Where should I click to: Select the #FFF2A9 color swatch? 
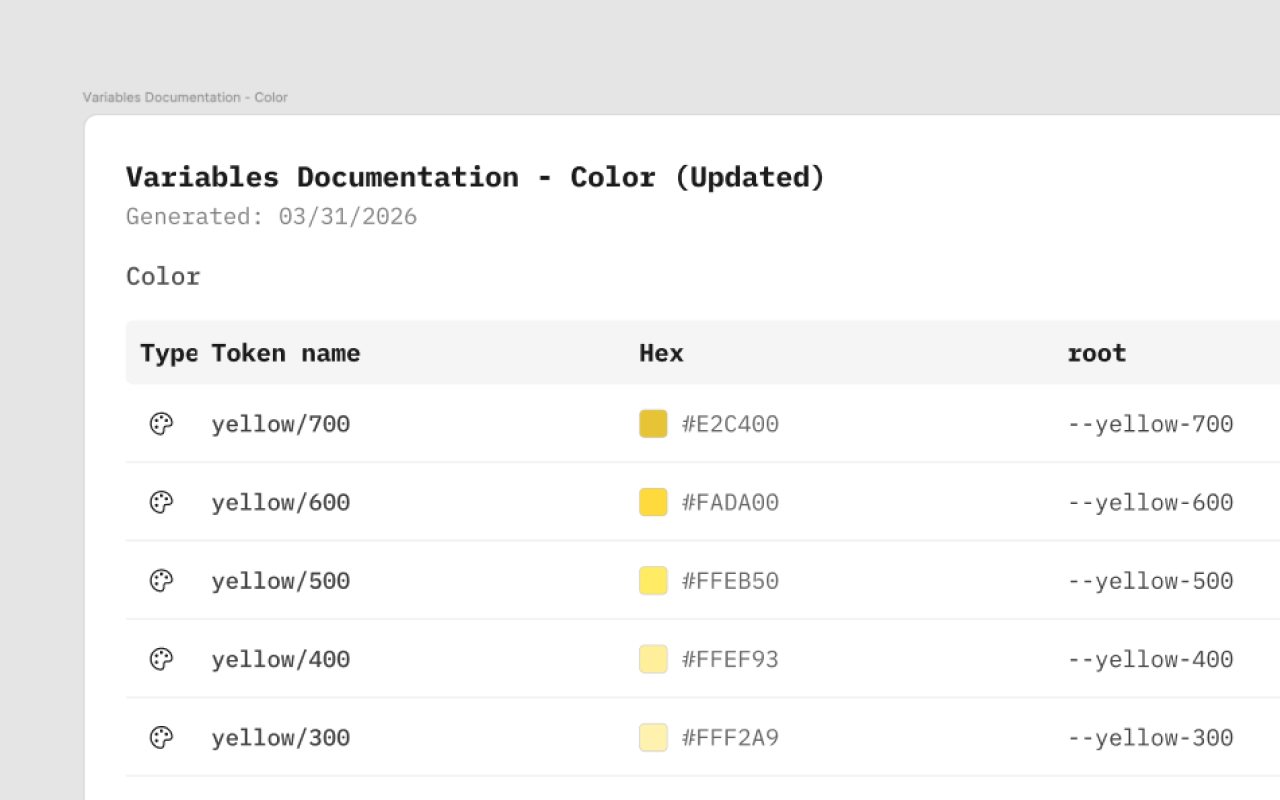pyautogui.click(x=653, y=738)
